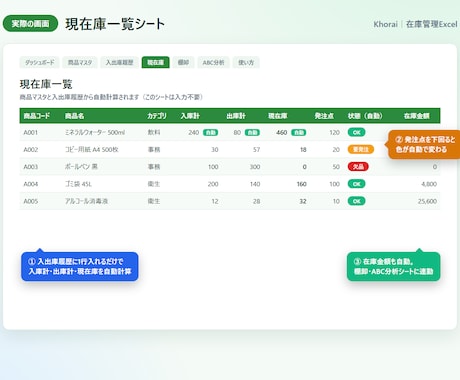Click product name ゴミ袋 45L

(78, 184)
